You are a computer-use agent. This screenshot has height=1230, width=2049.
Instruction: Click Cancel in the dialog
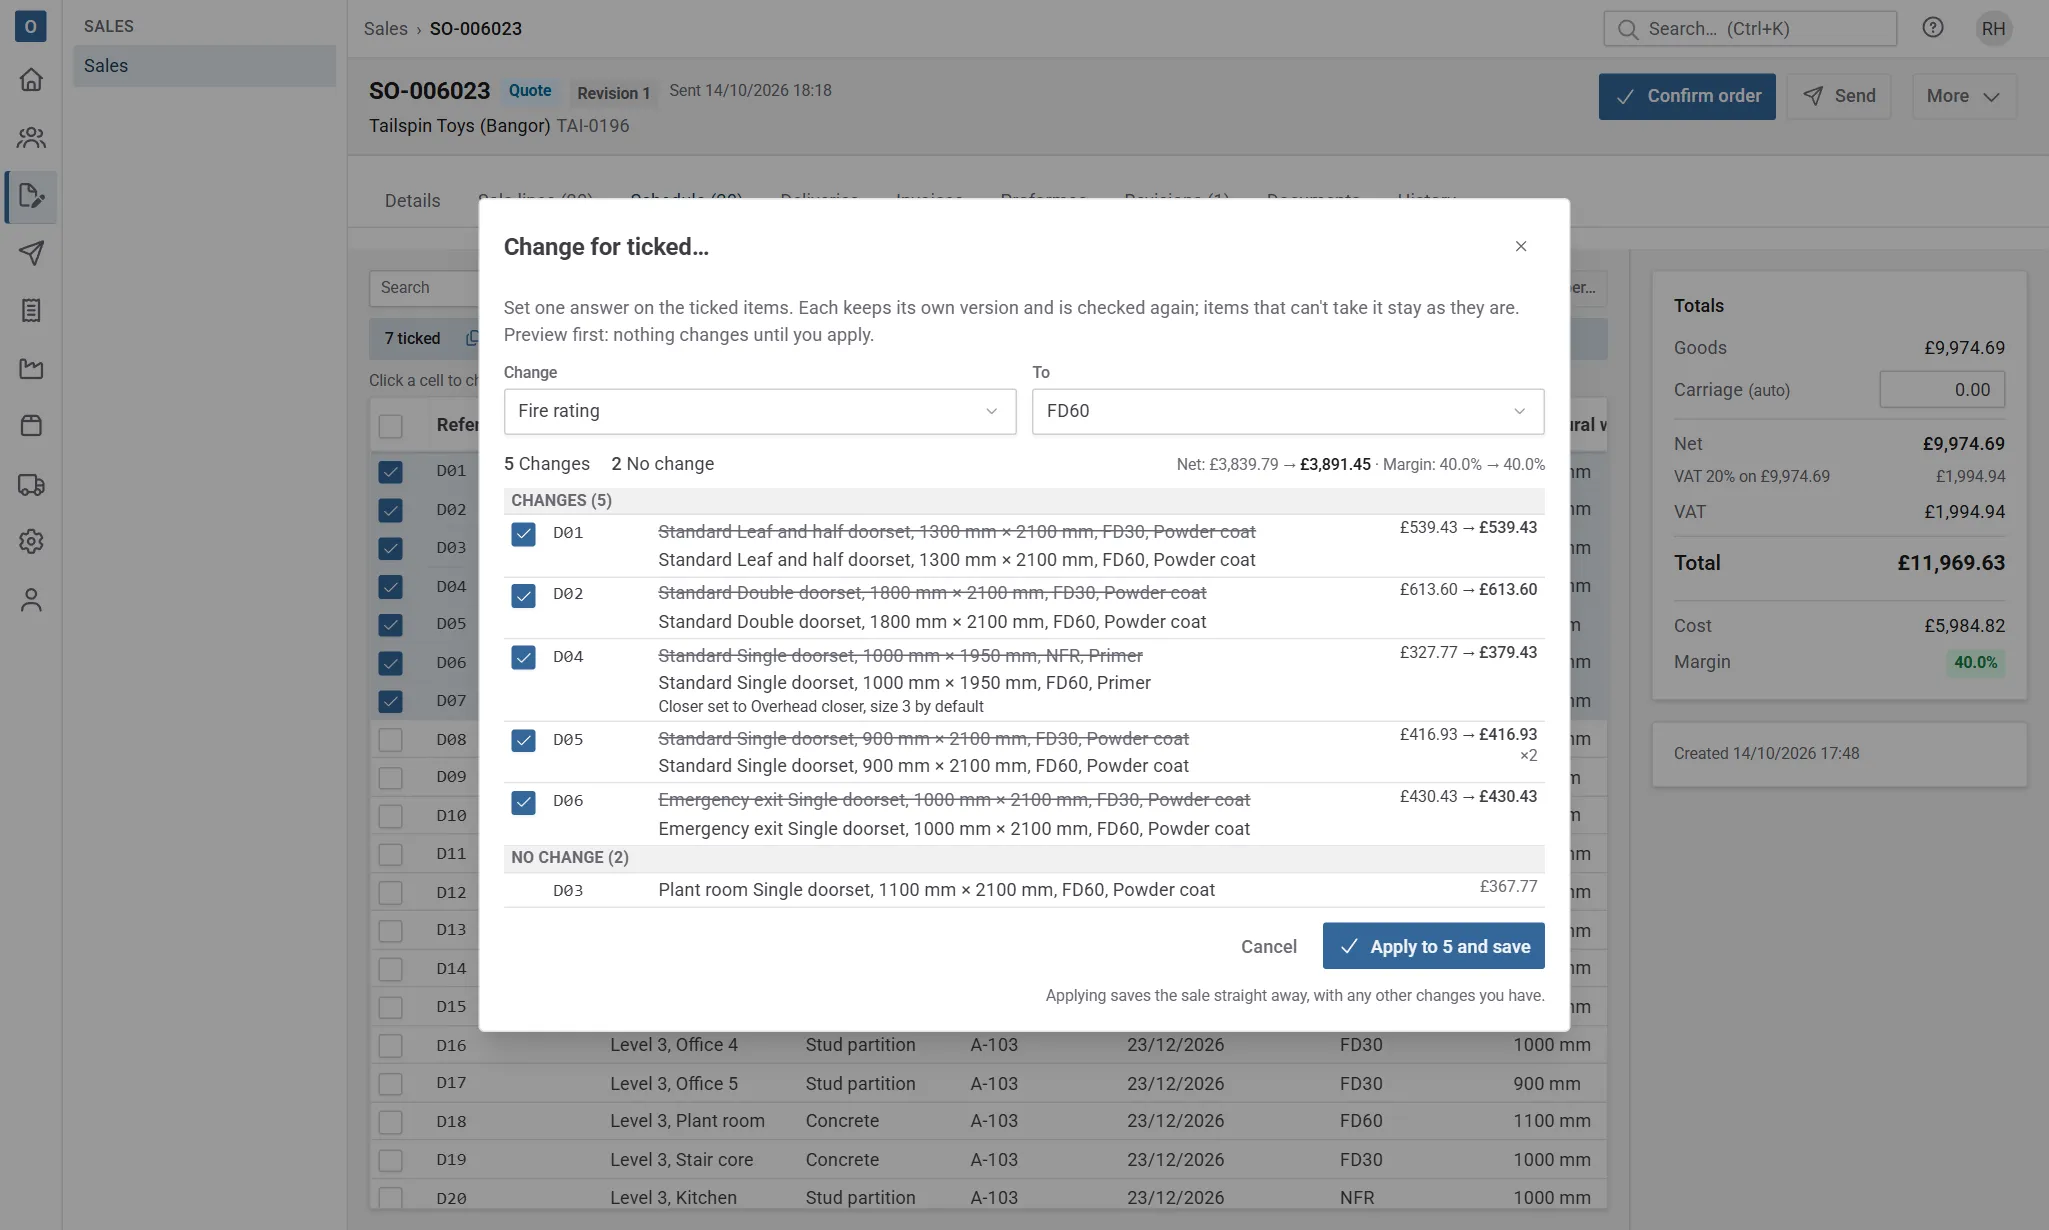tap(1268, 946)
